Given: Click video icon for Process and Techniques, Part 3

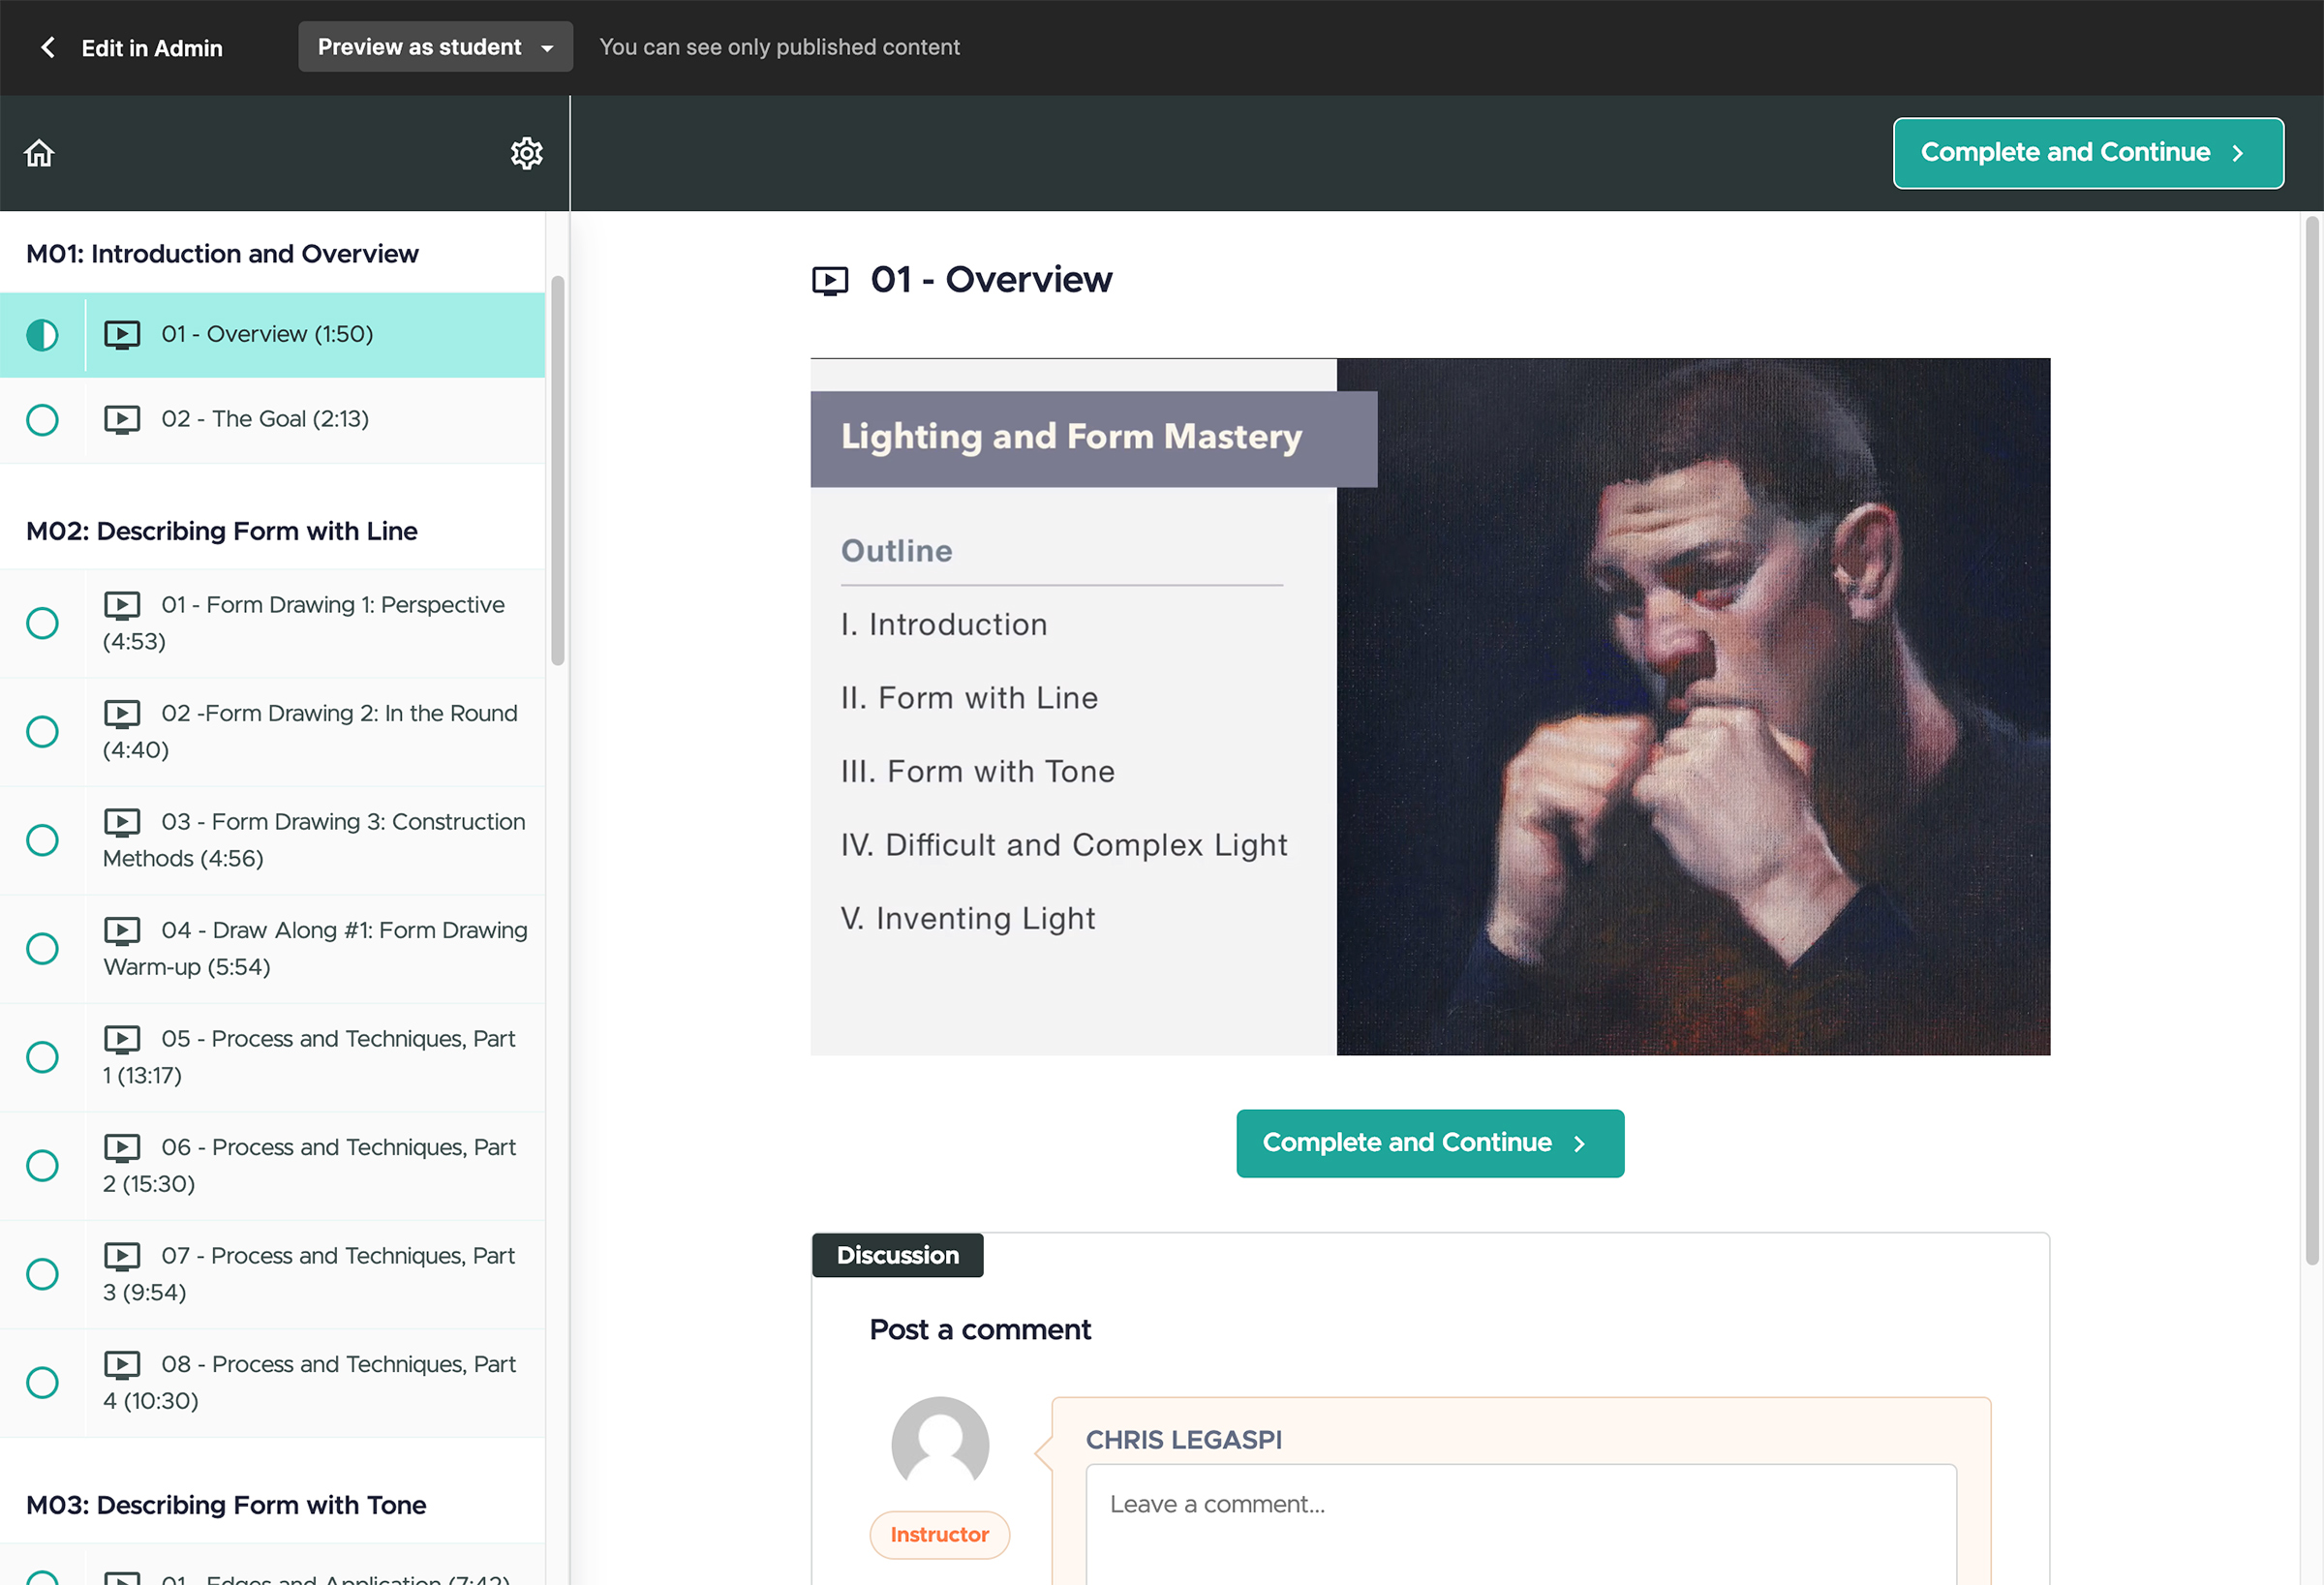Looking at the screenshot, I should coord(122,1255).
